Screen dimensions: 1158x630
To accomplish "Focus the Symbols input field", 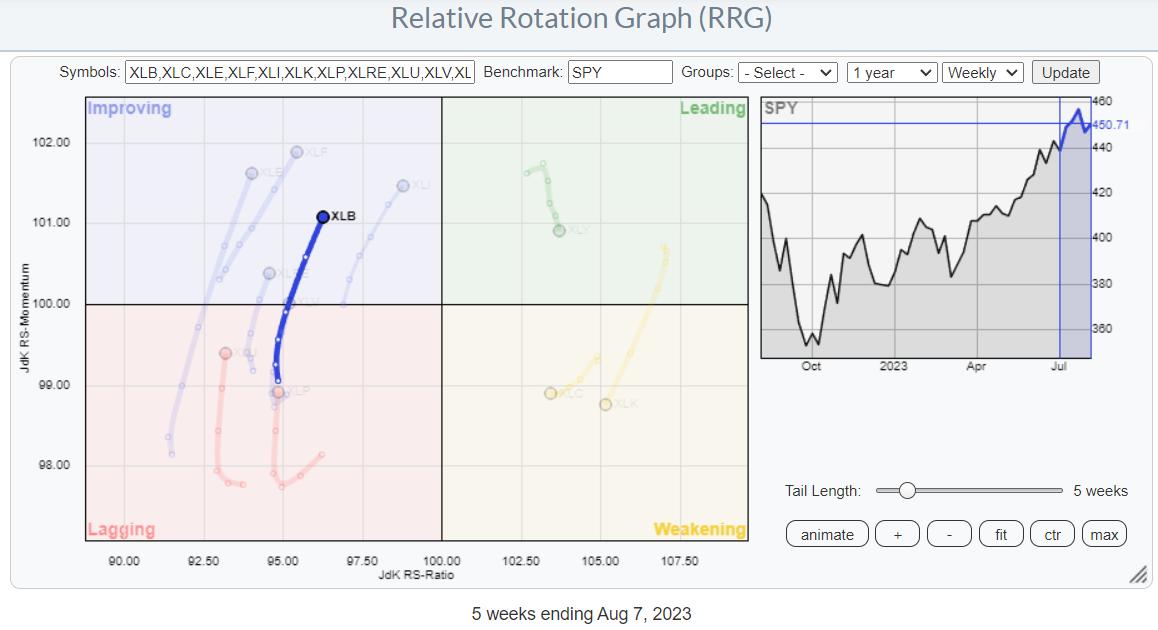I will coord(300,73).
